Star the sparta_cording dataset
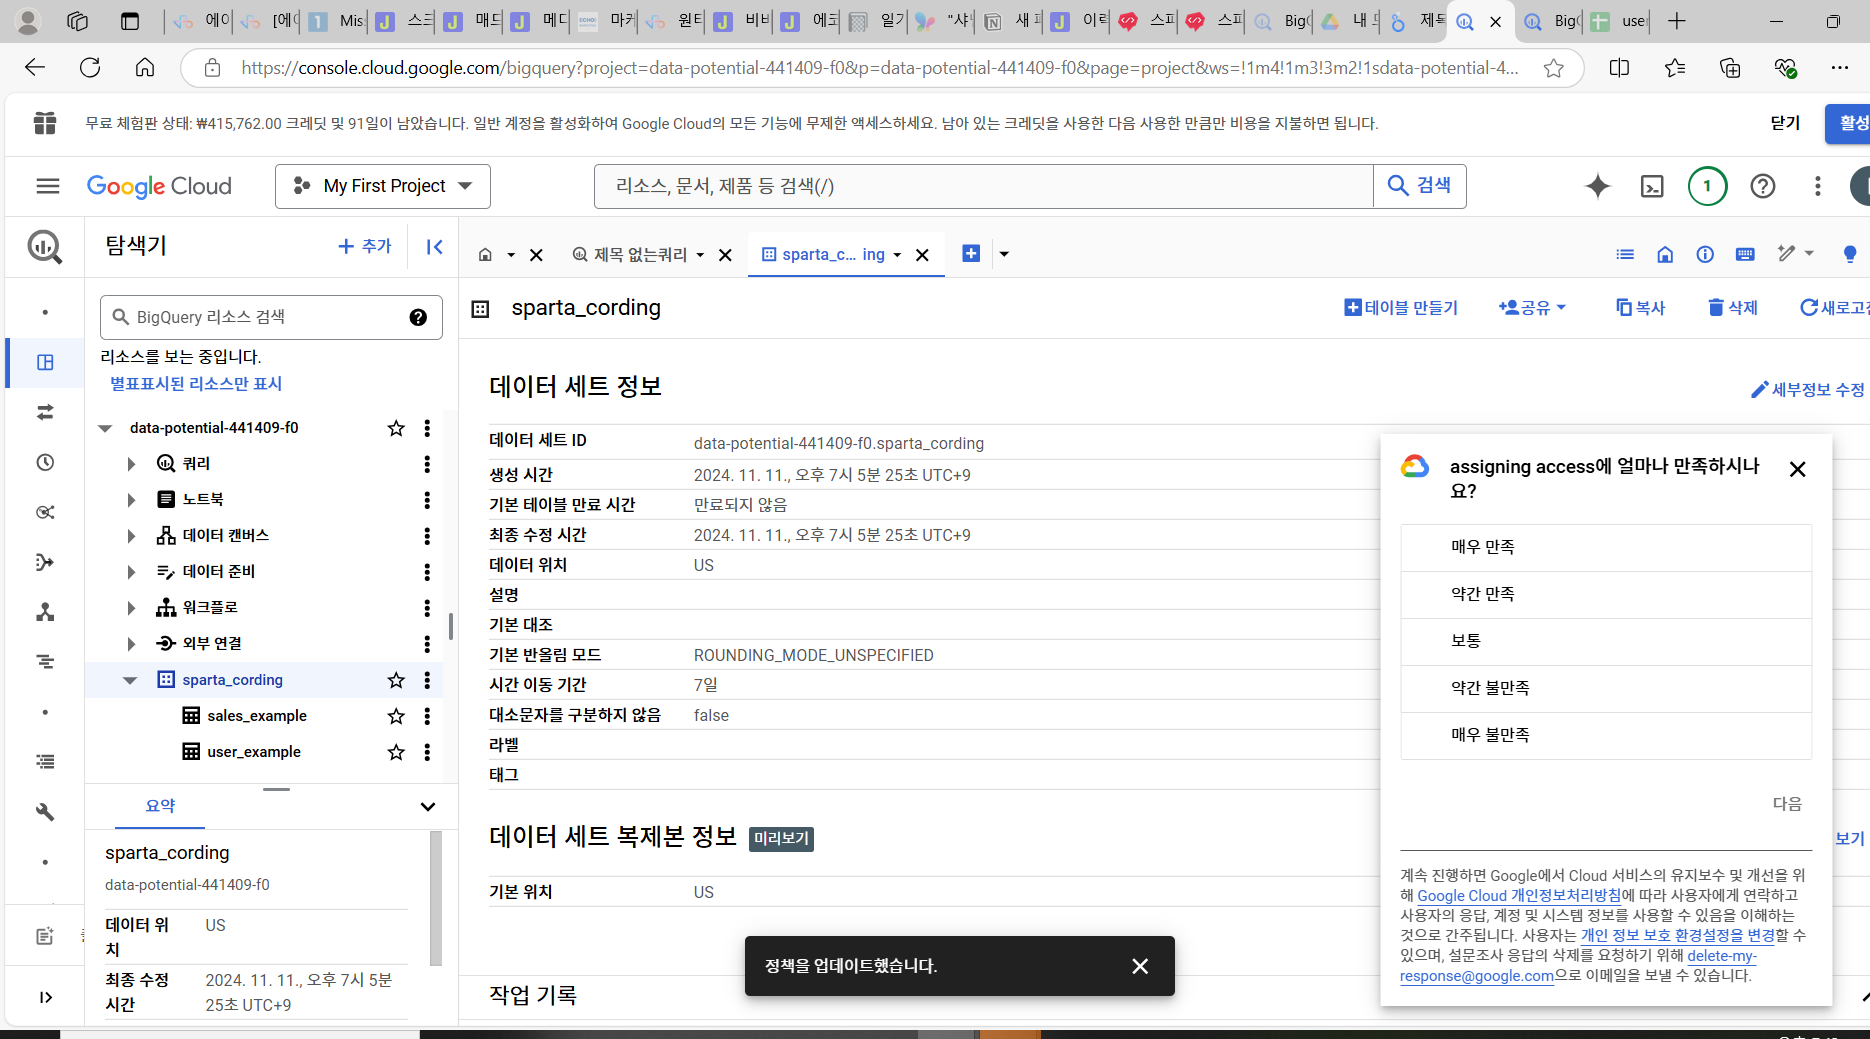 click(x=396, y=680)
